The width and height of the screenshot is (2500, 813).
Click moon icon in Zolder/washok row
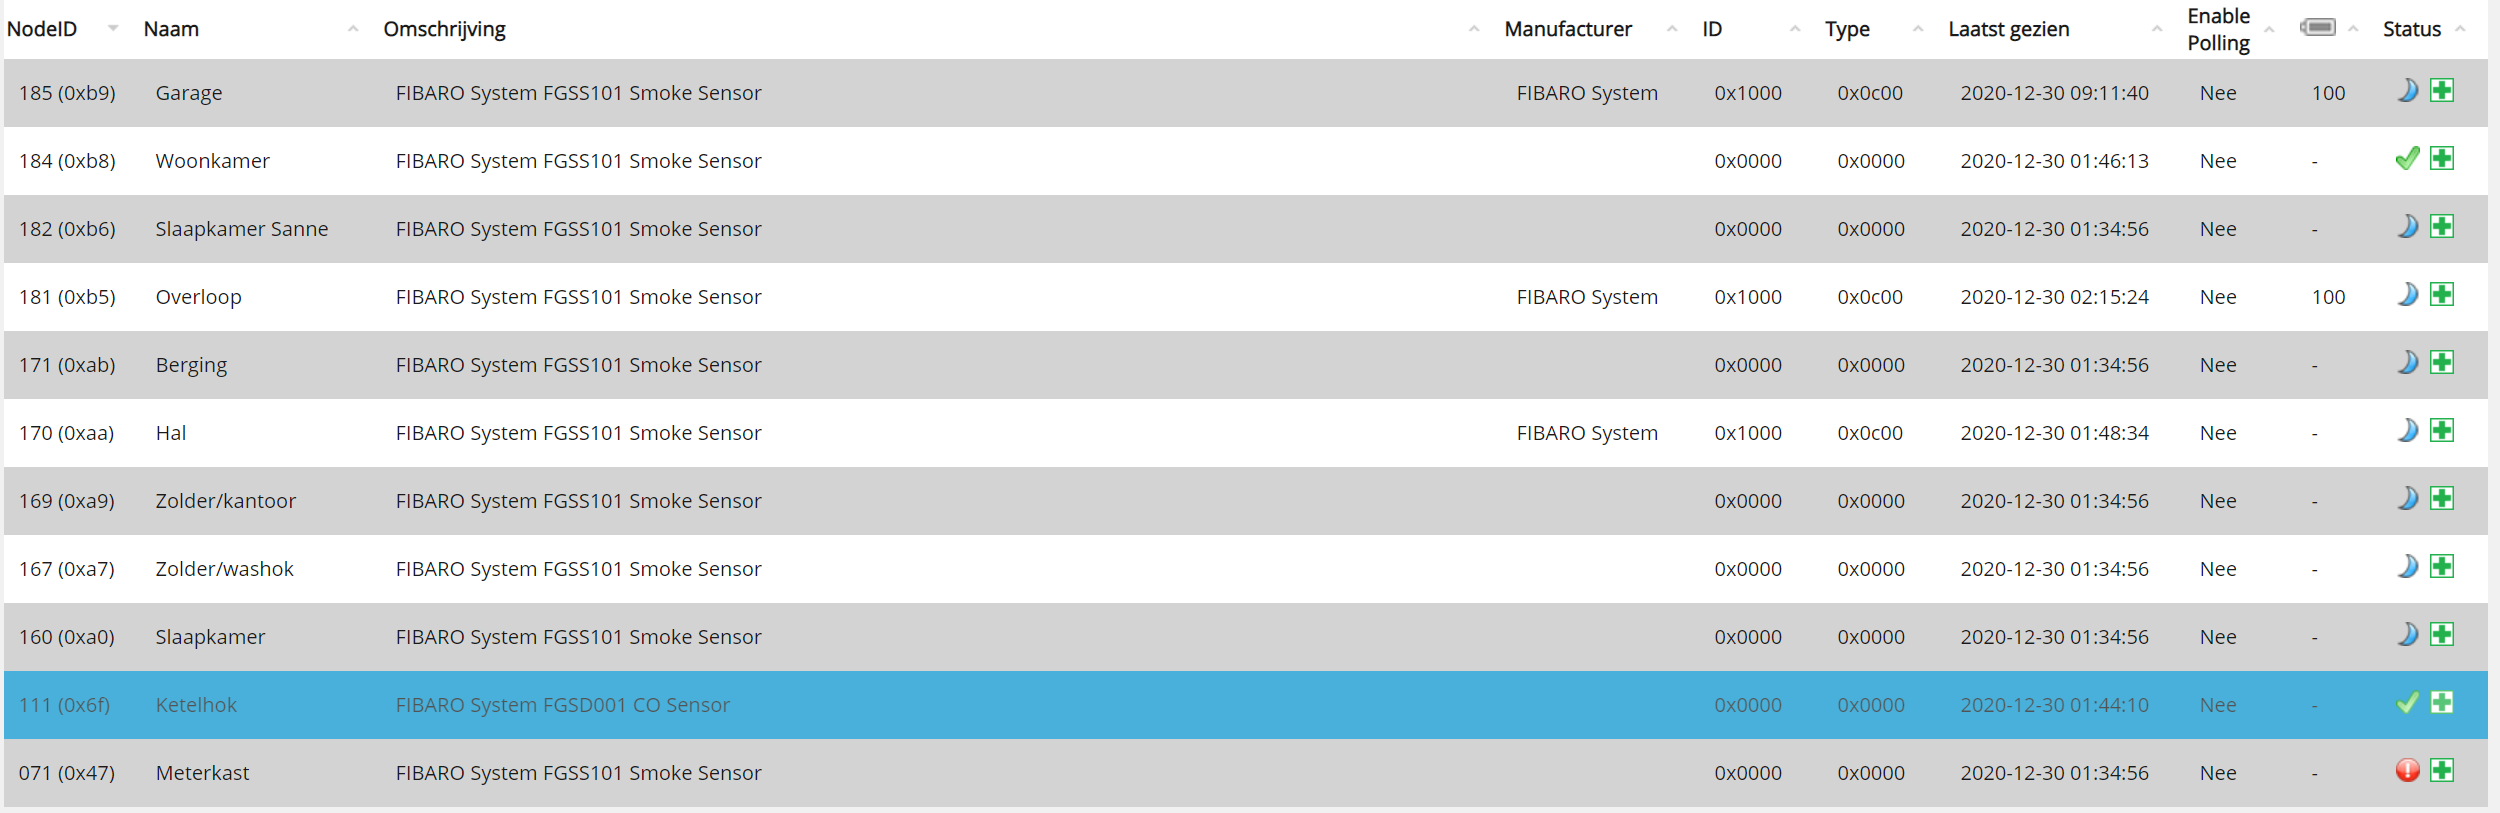click(x=2408, y=567)
